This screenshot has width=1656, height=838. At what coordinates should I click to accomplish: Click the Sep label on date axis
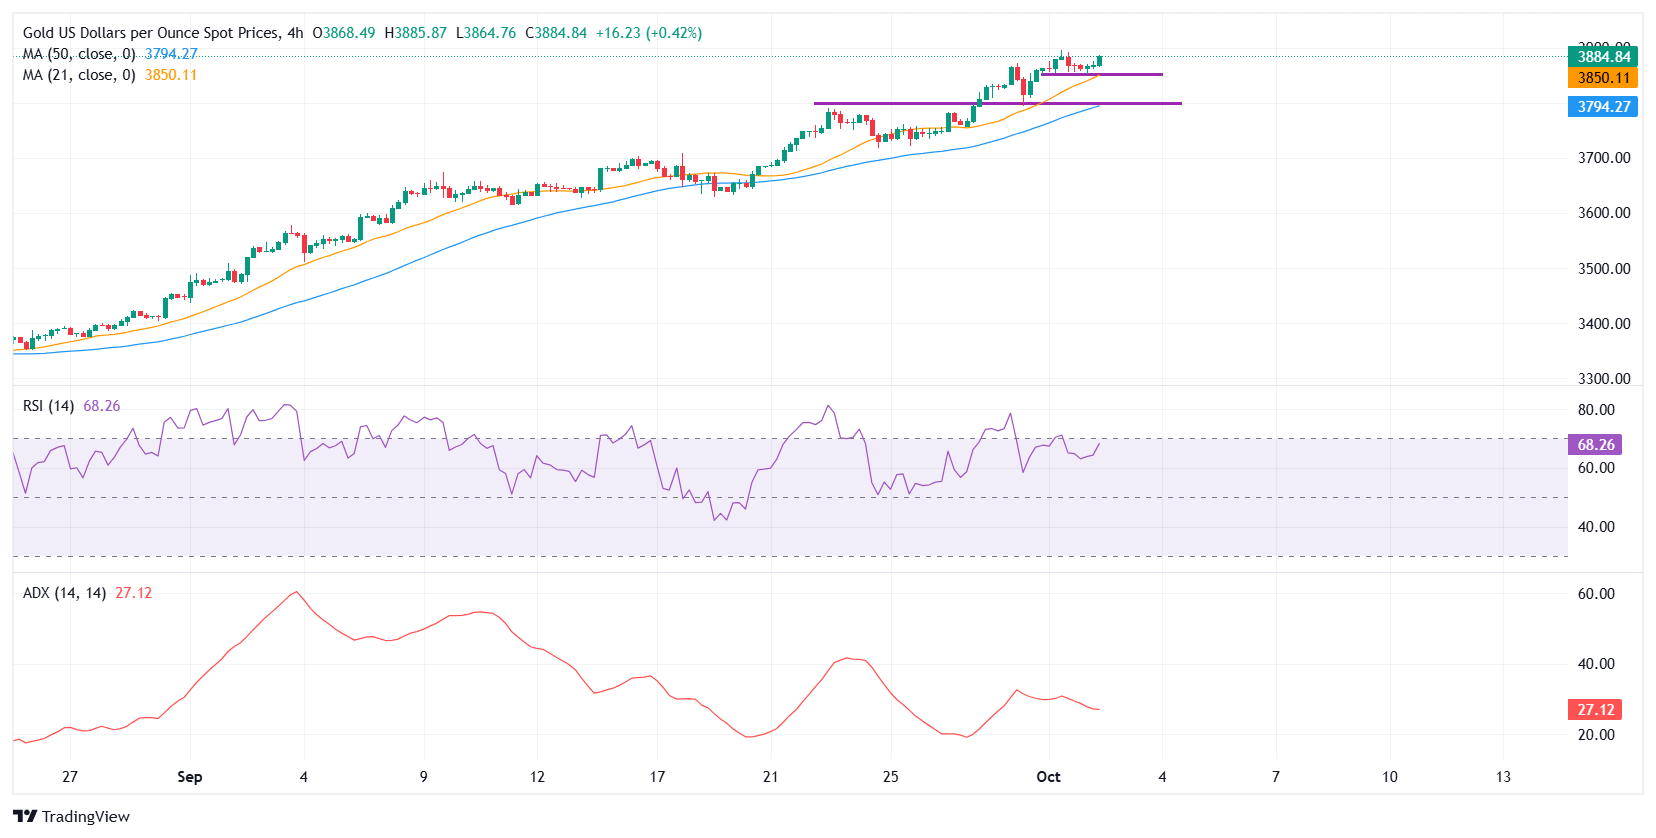(189, 777)
